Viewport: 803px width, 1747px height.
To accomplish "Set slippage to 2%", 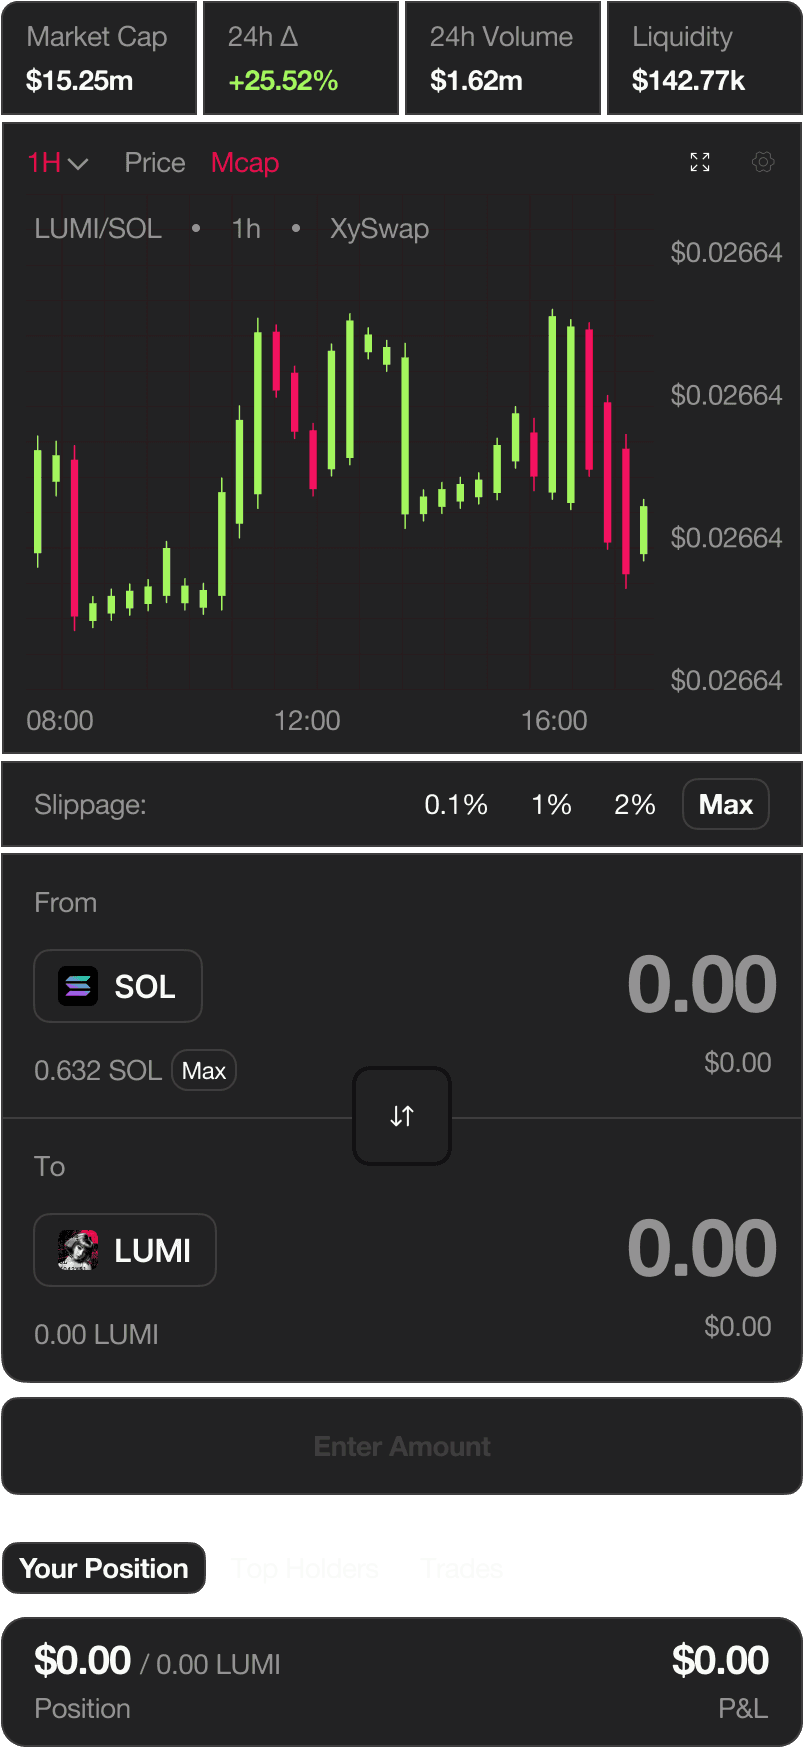I will pyautogui.click(x=635, y=805).
